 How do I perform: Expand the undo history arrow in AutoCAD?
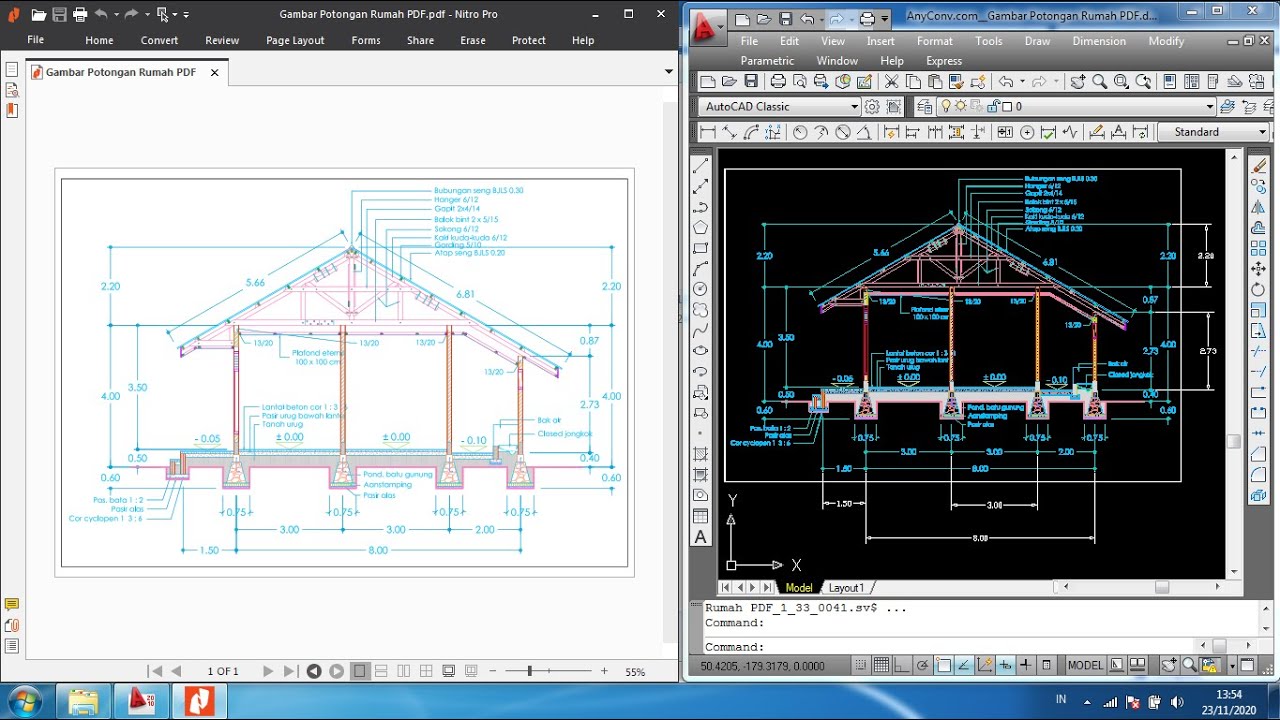point(1022,81)
